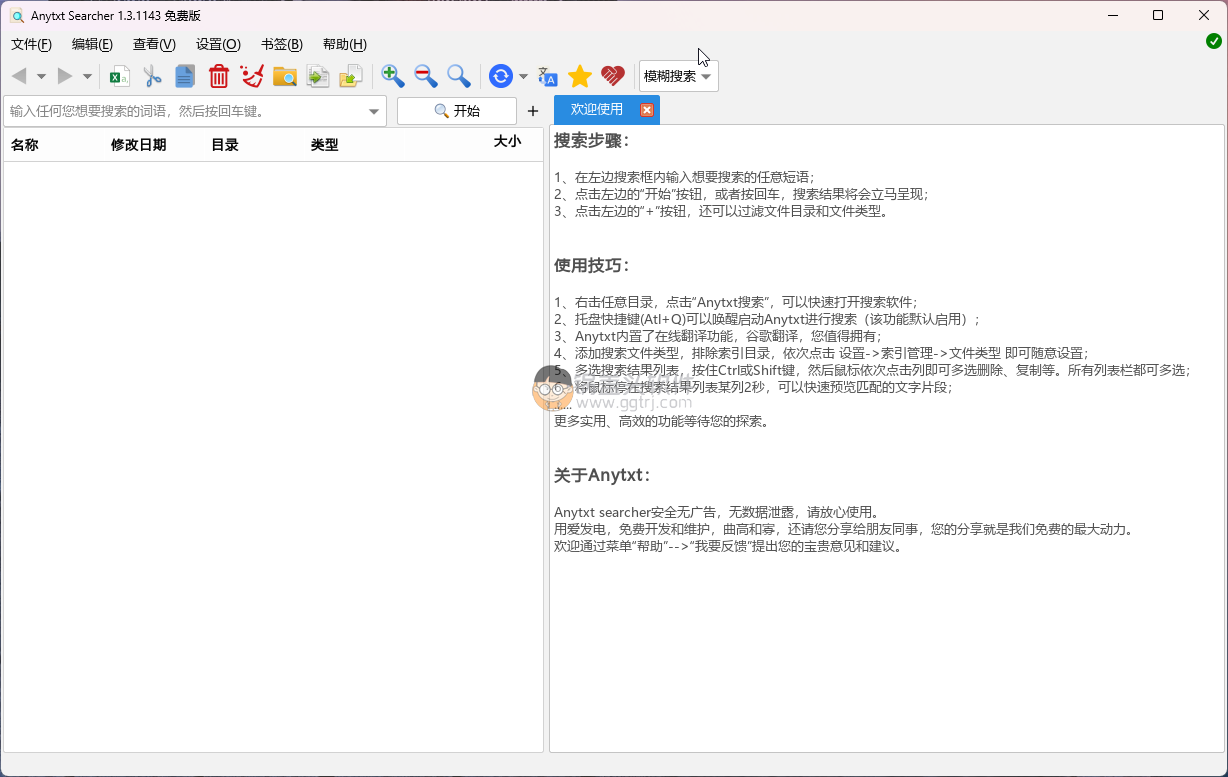The image size is (1228, 777).
Task: Click the blue document copy icon
Action: point(185,76)
